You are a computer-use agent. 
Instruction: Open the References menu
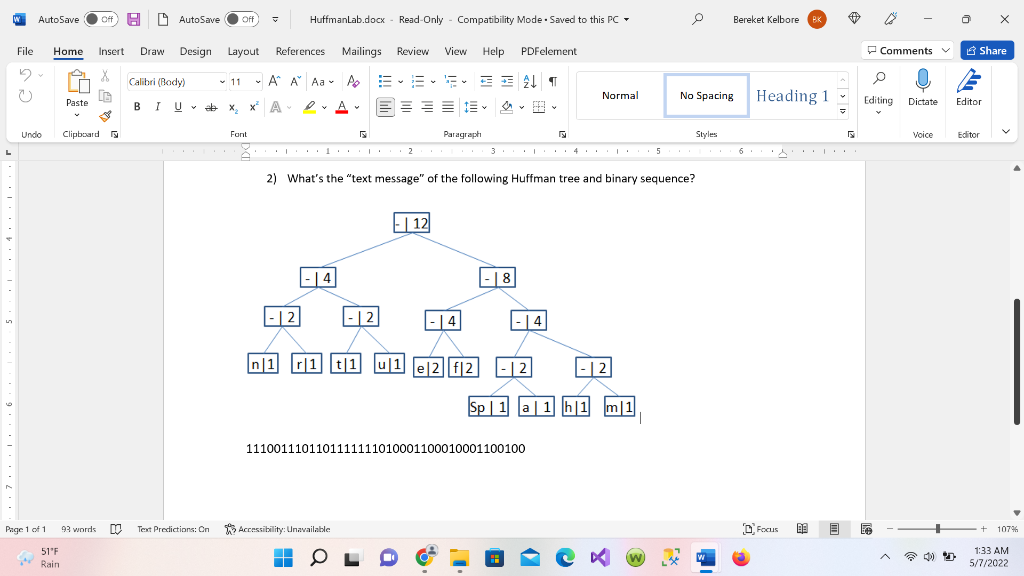(x=300, y=51)
